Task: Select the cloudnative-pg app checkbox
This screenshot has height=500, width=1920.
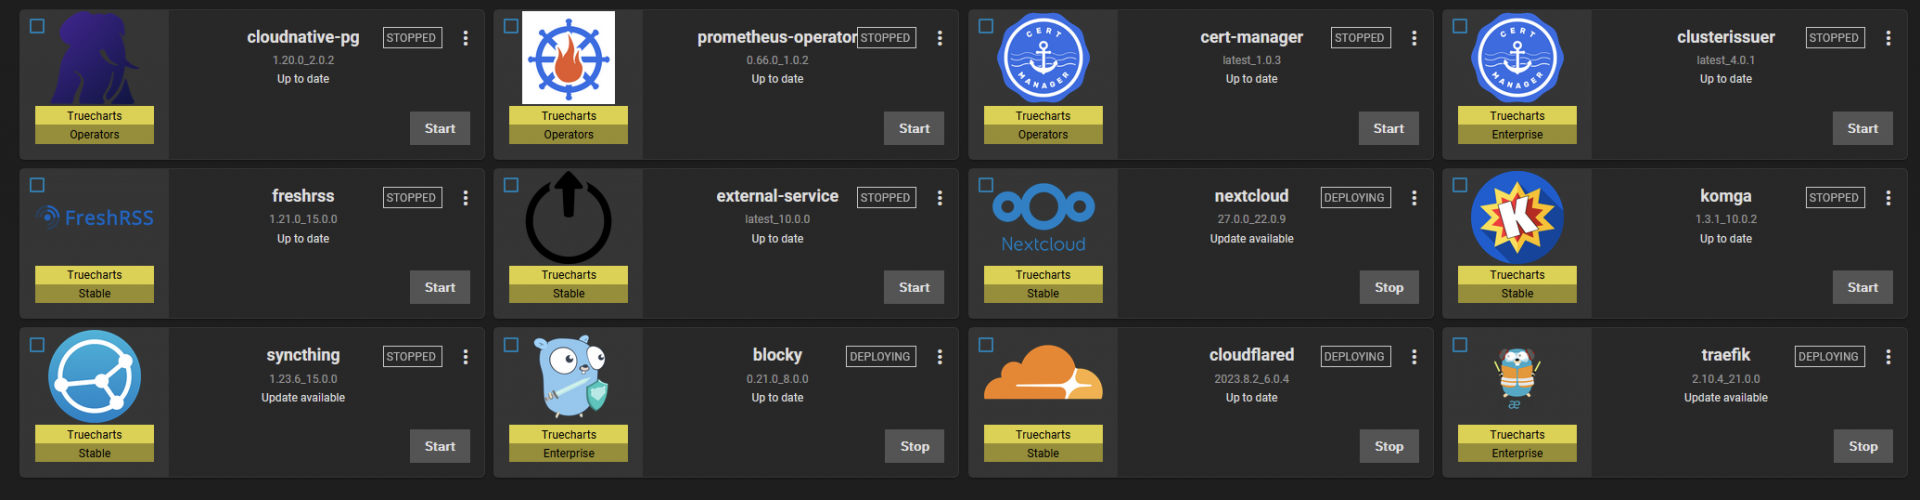Action: tap(37, 26)
